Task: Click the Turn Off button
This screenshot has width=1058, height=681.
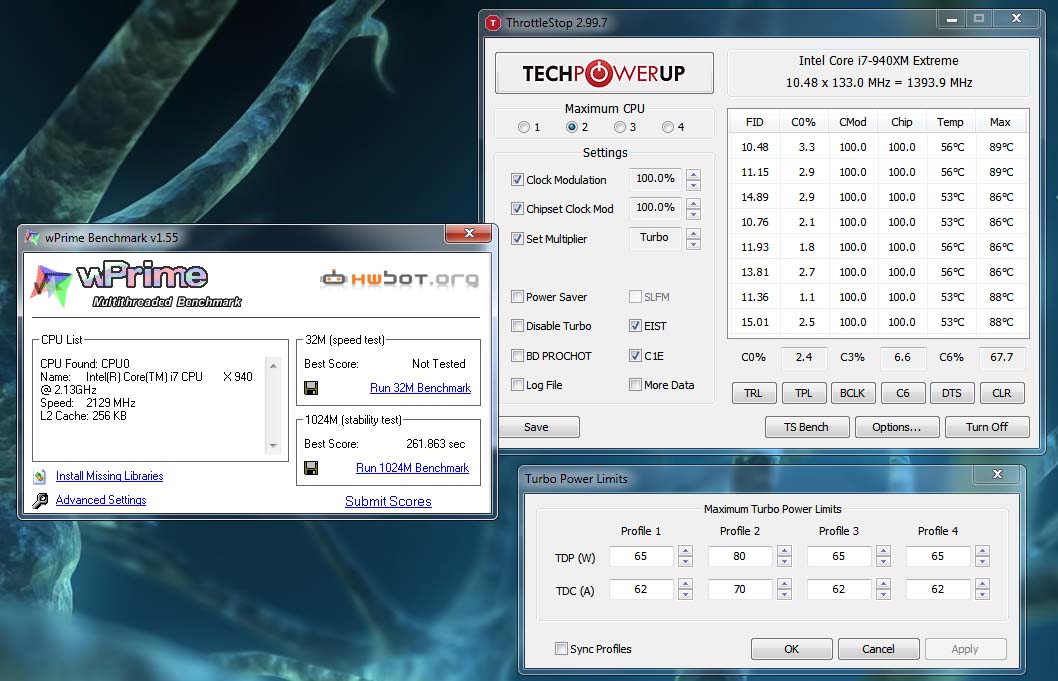Action: 987,427
